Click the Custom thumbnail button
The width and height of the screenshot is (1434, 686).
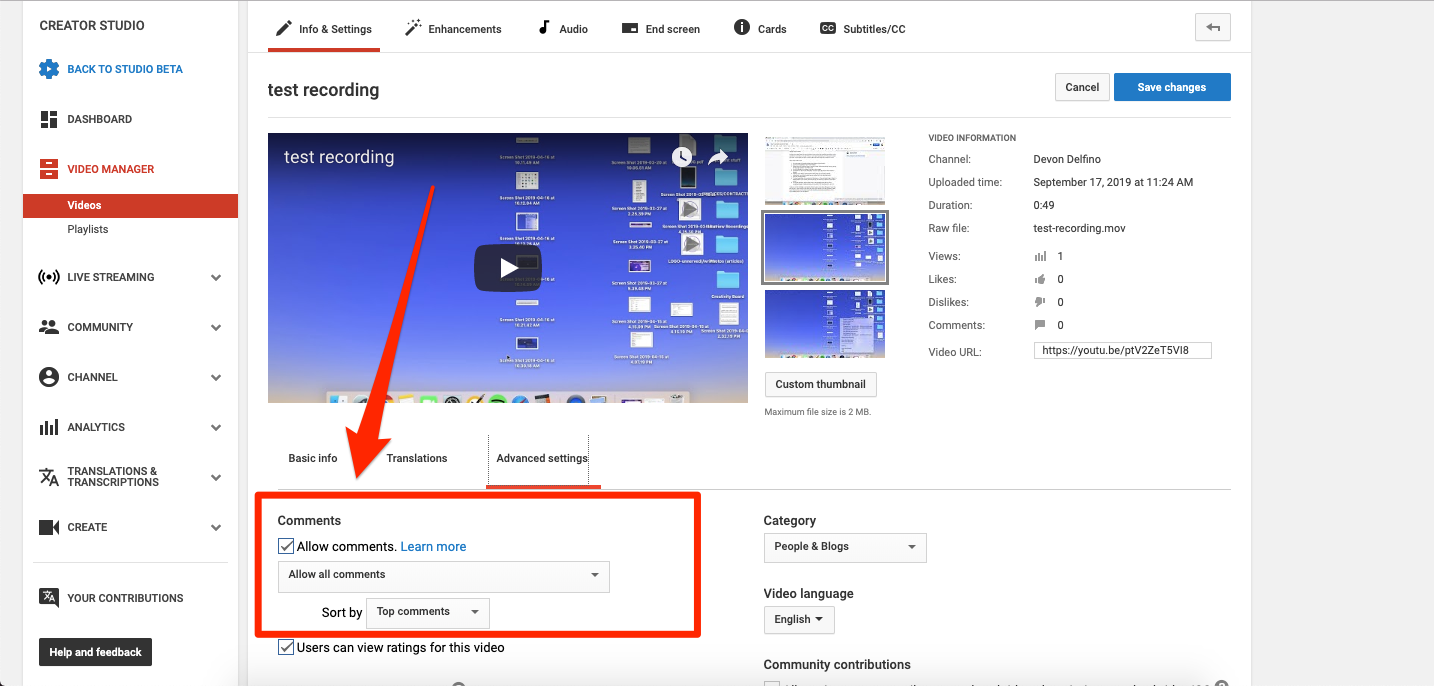tap(821, 384)
